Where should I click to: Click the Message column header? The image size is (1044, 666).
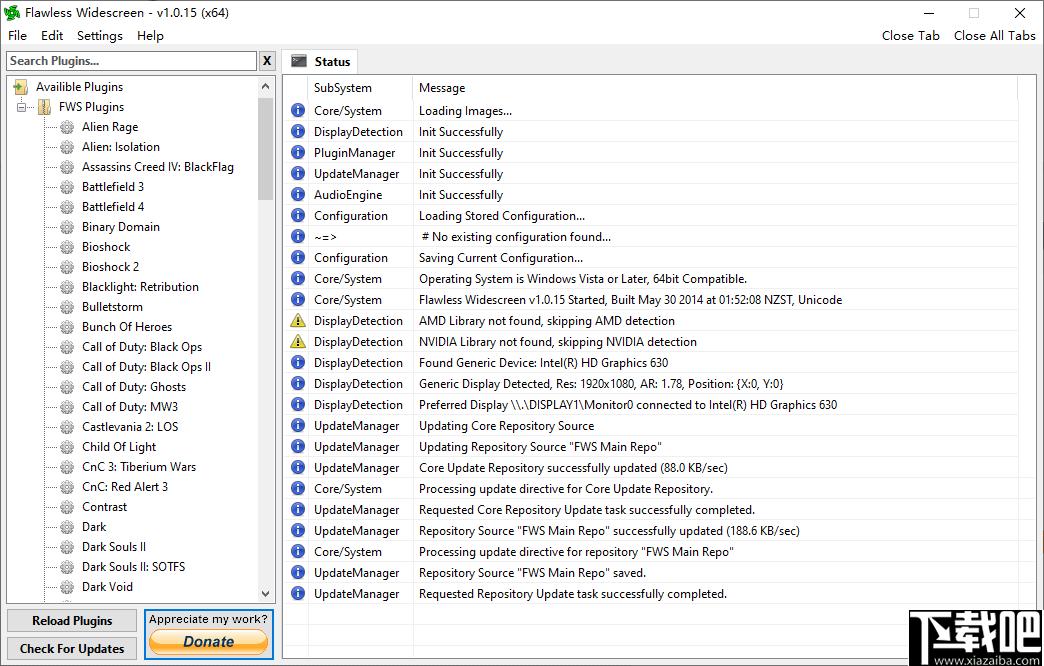(x=715, y=88)
